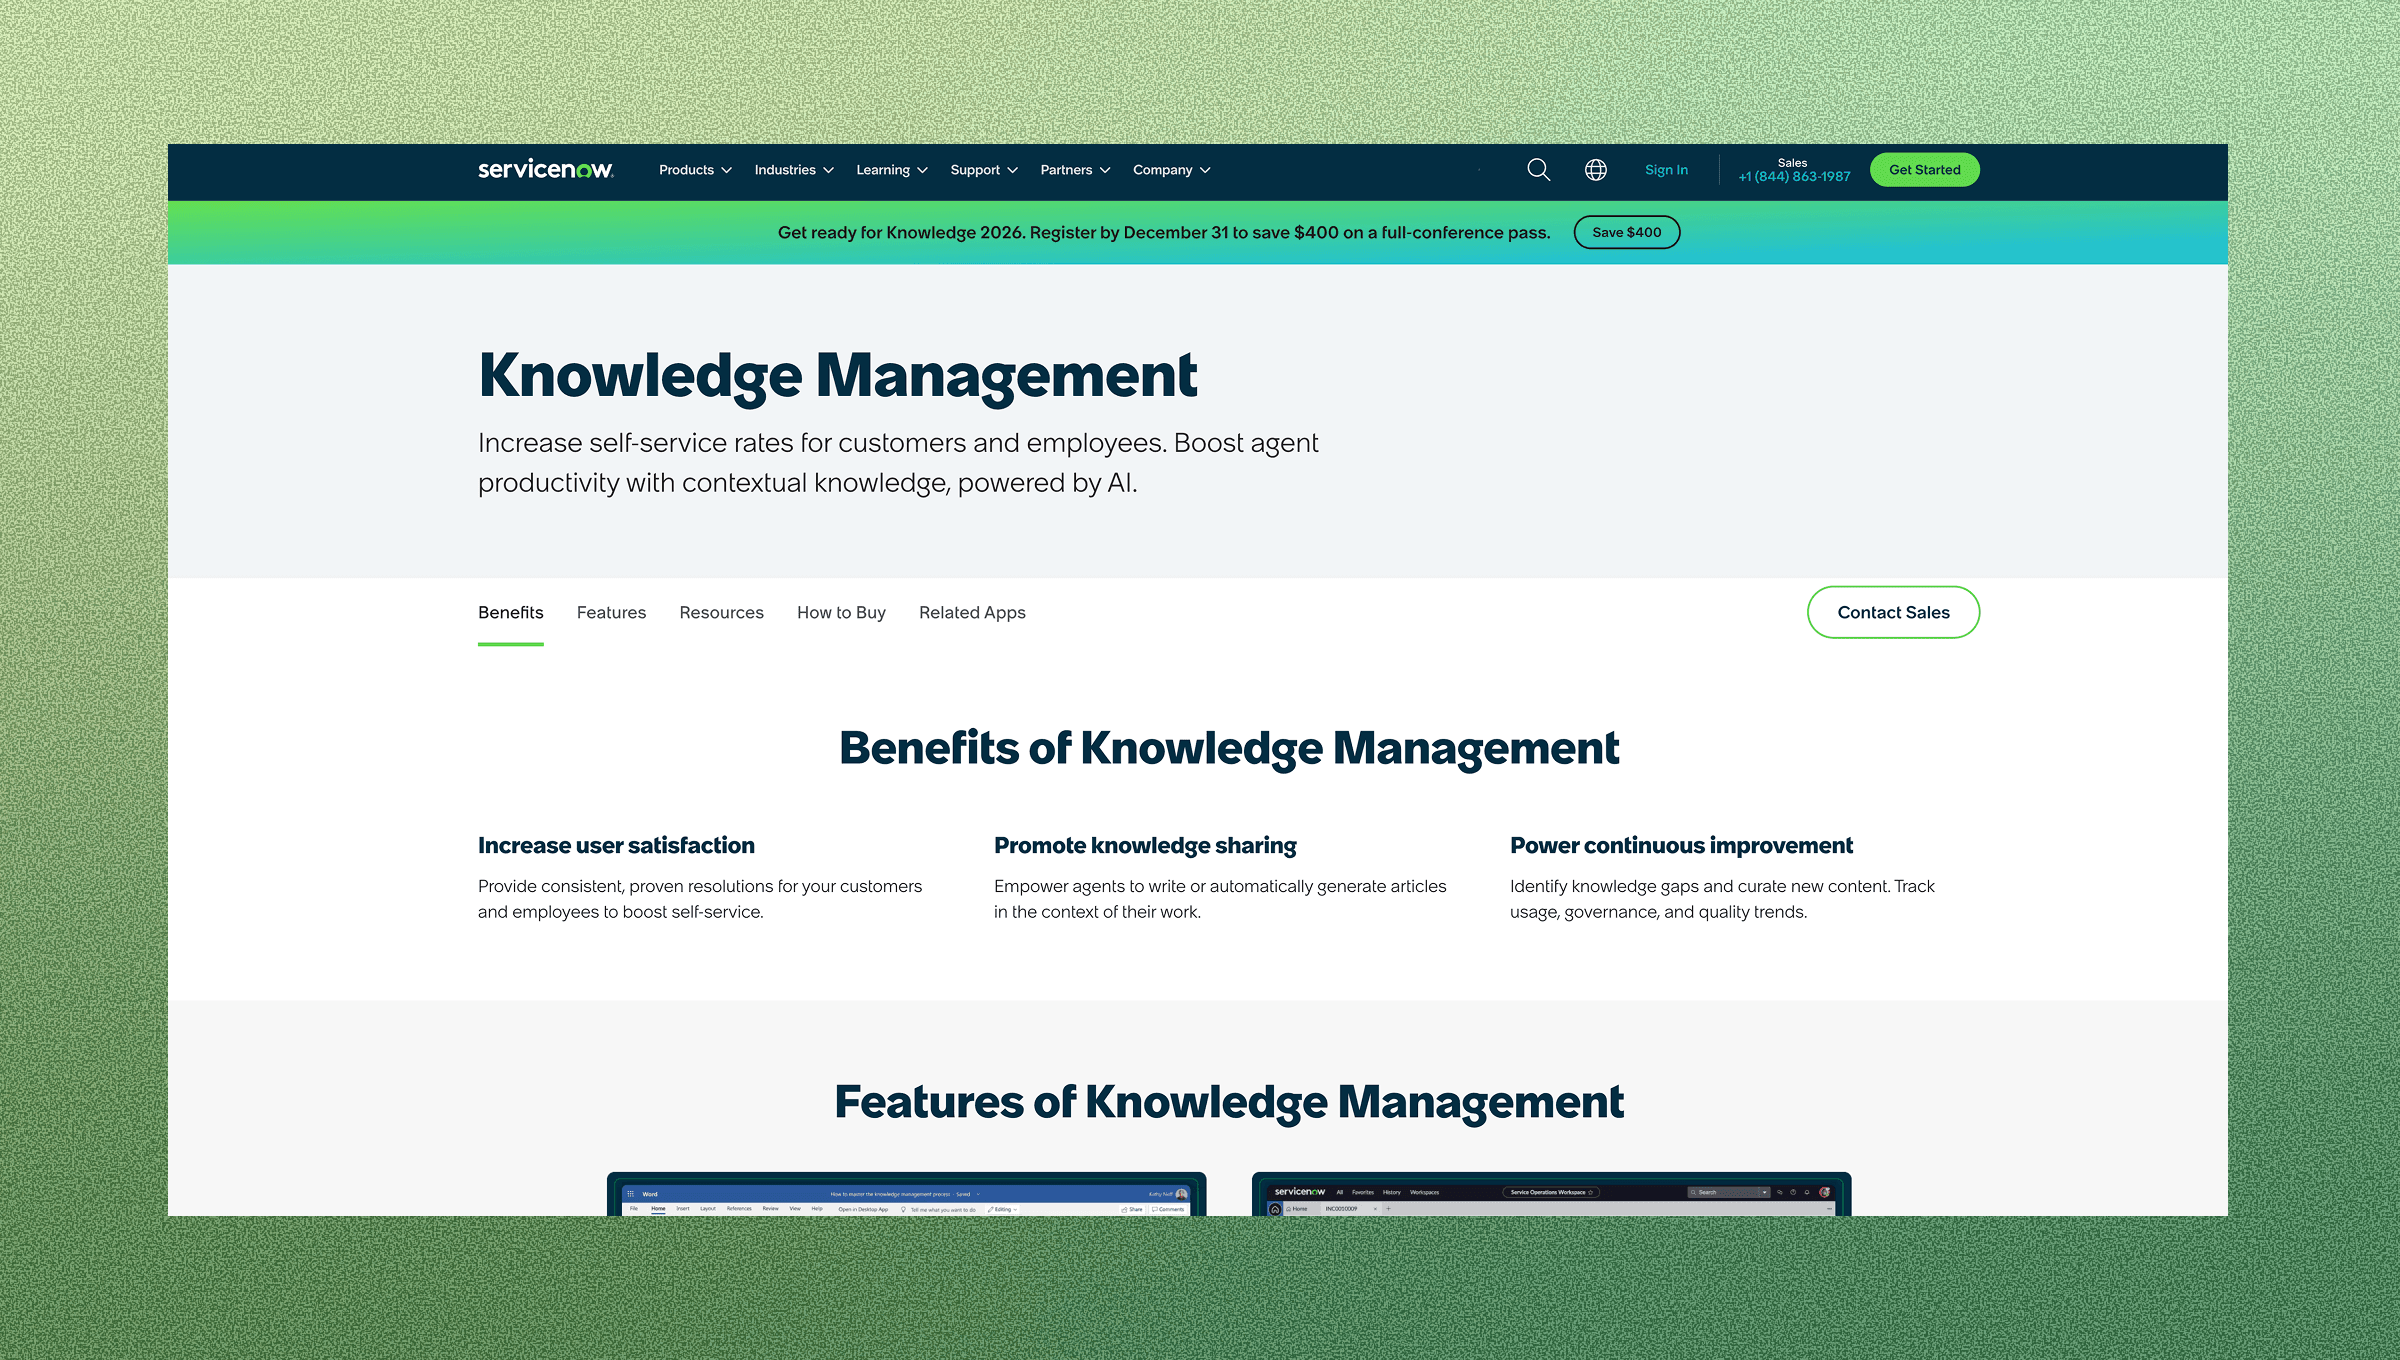This screenshot has height=1360, width=2400.
Task: Open the How to Buy tab
Action: [x=841, y=612]
